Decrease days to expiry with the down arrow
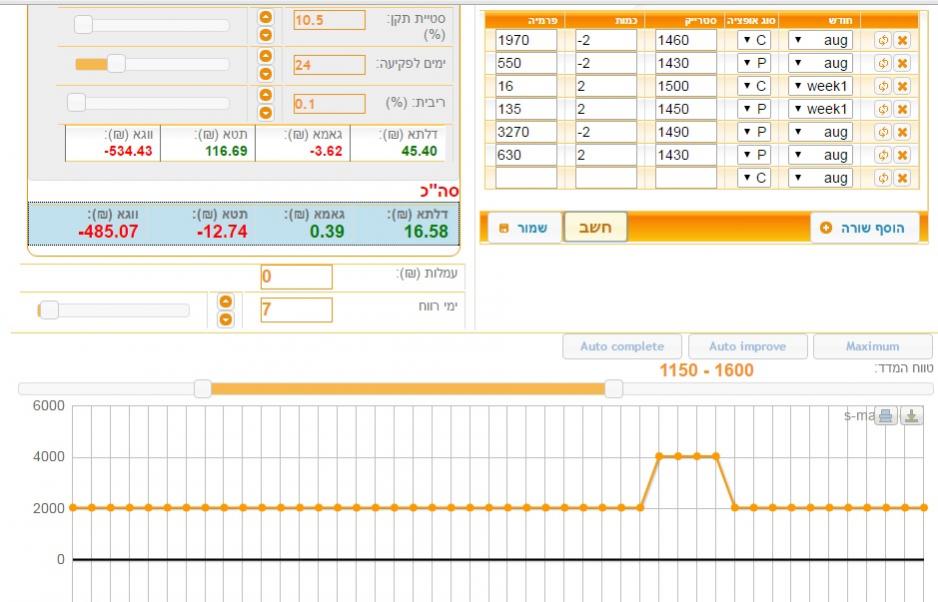The image size is (938, 602). point(265,72)
